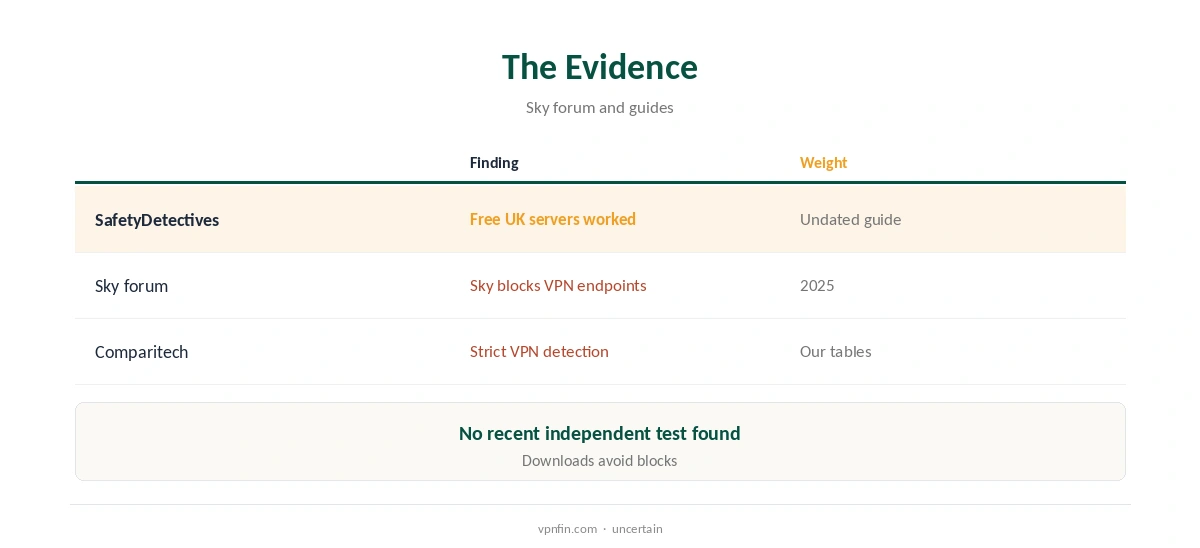Click the '2025' weight cell
Image resolution: width=1200 pixels, height=548 pixels.
817,286
